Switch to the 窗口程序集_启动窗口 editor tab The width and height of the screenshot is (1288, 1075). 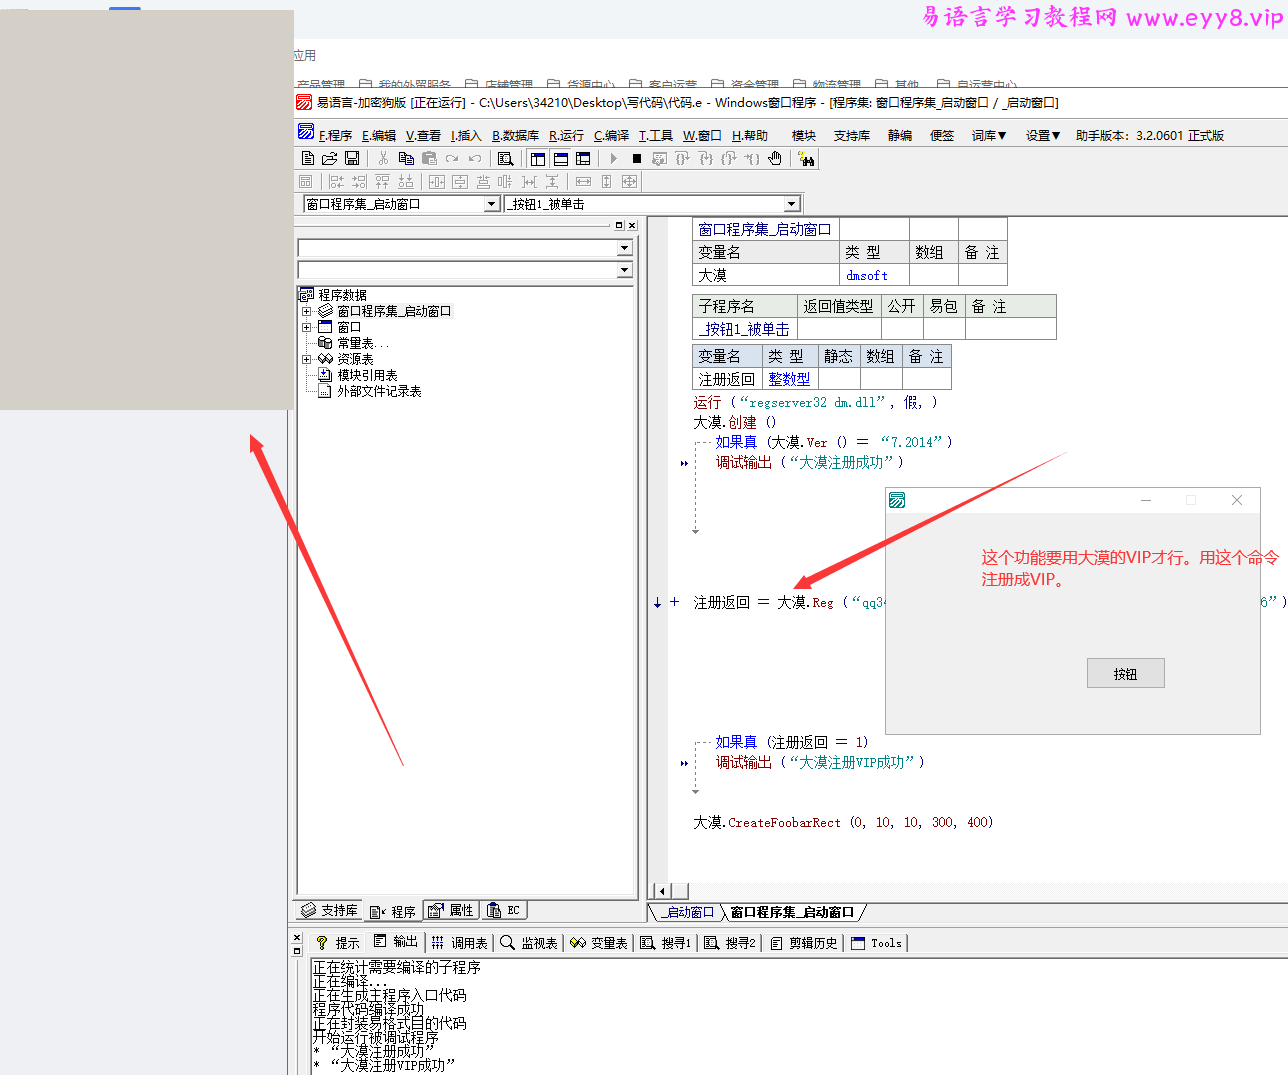point(792,912)
